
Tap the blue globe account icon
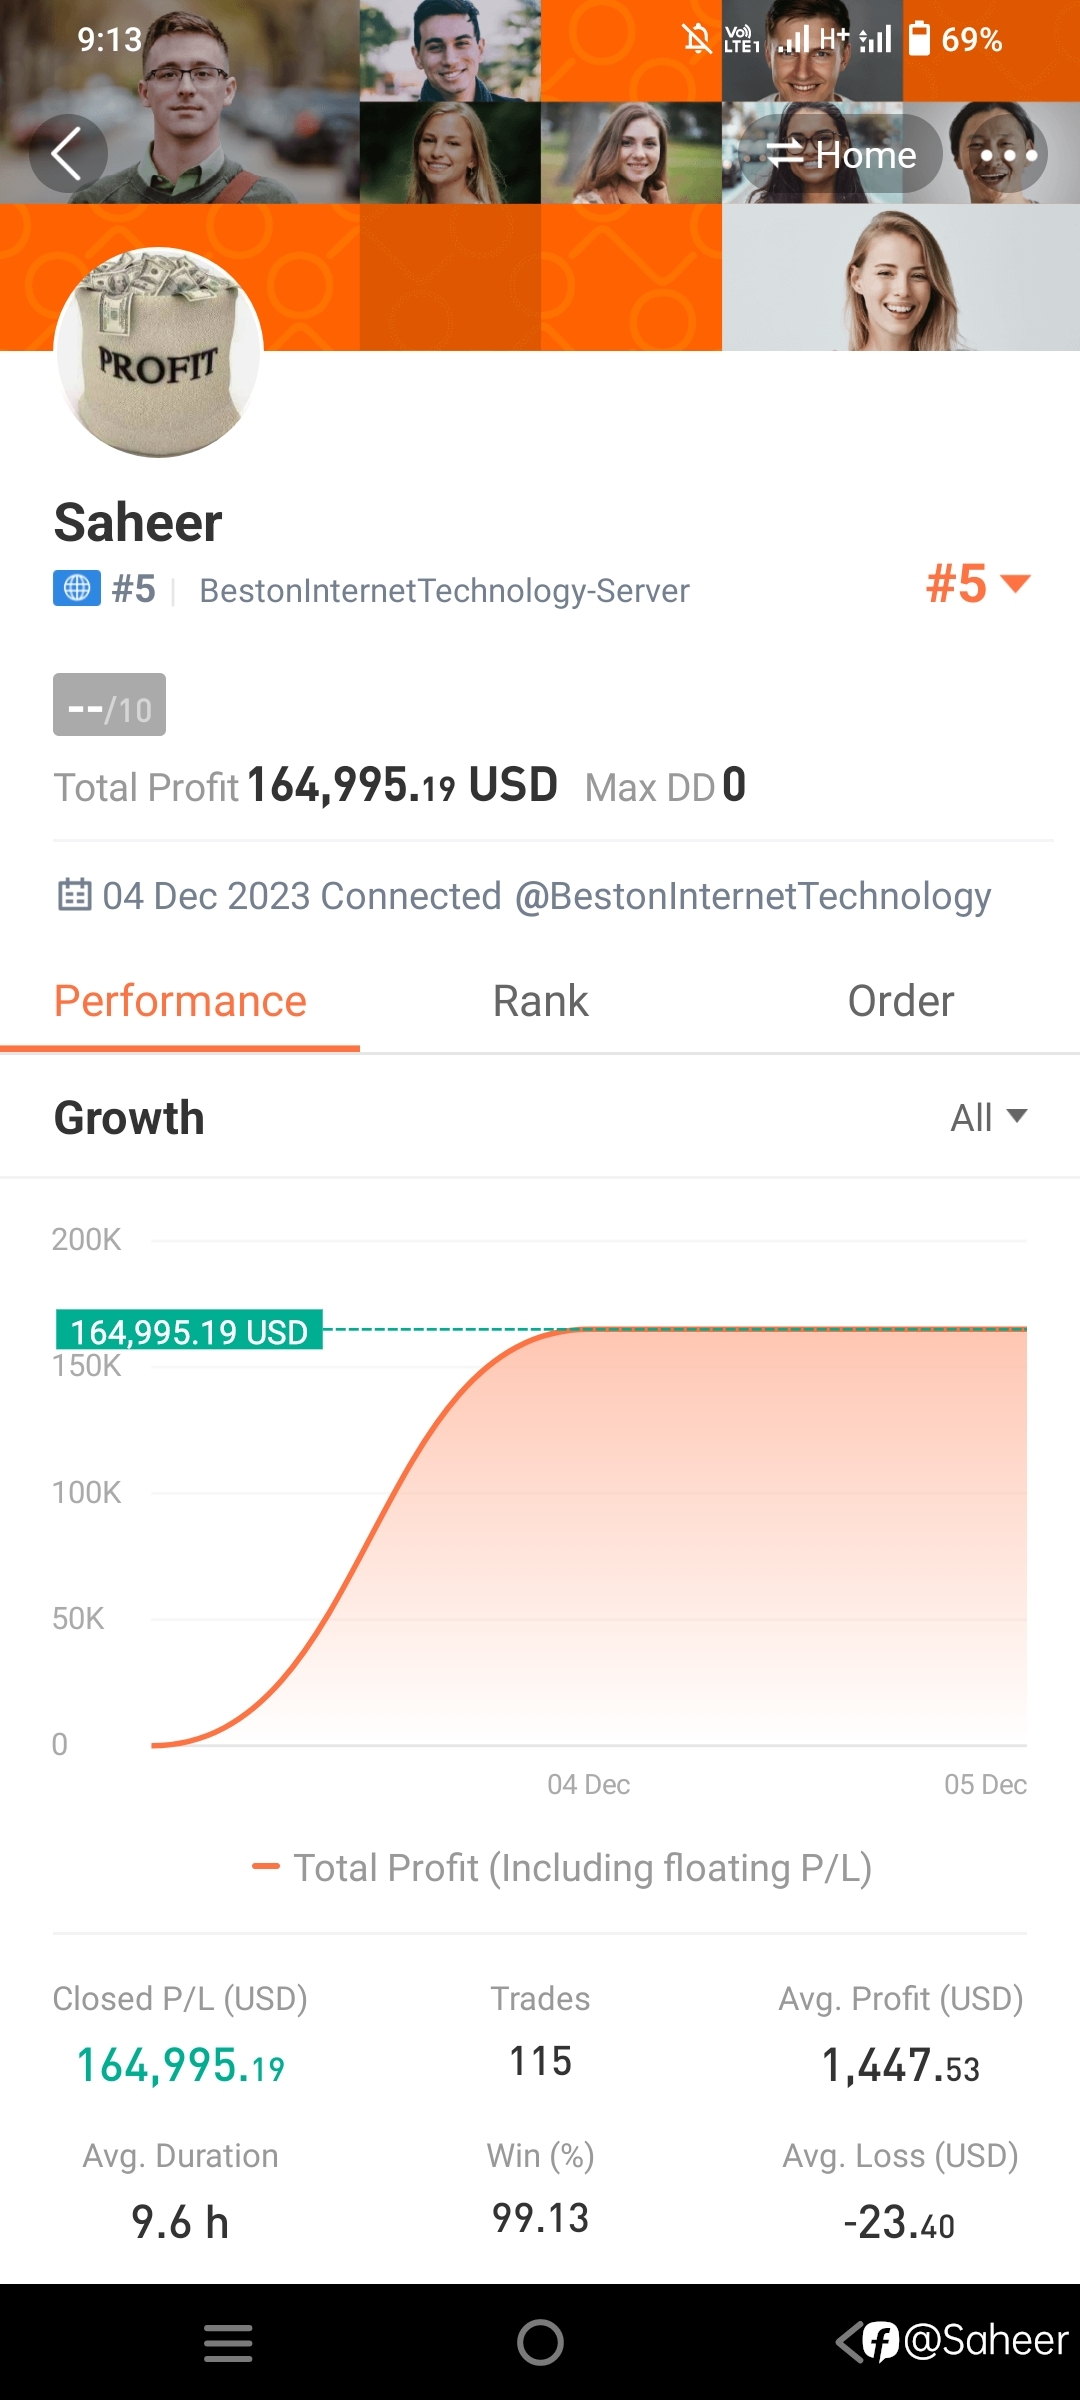pyautogui.click(x=77, y=588)
